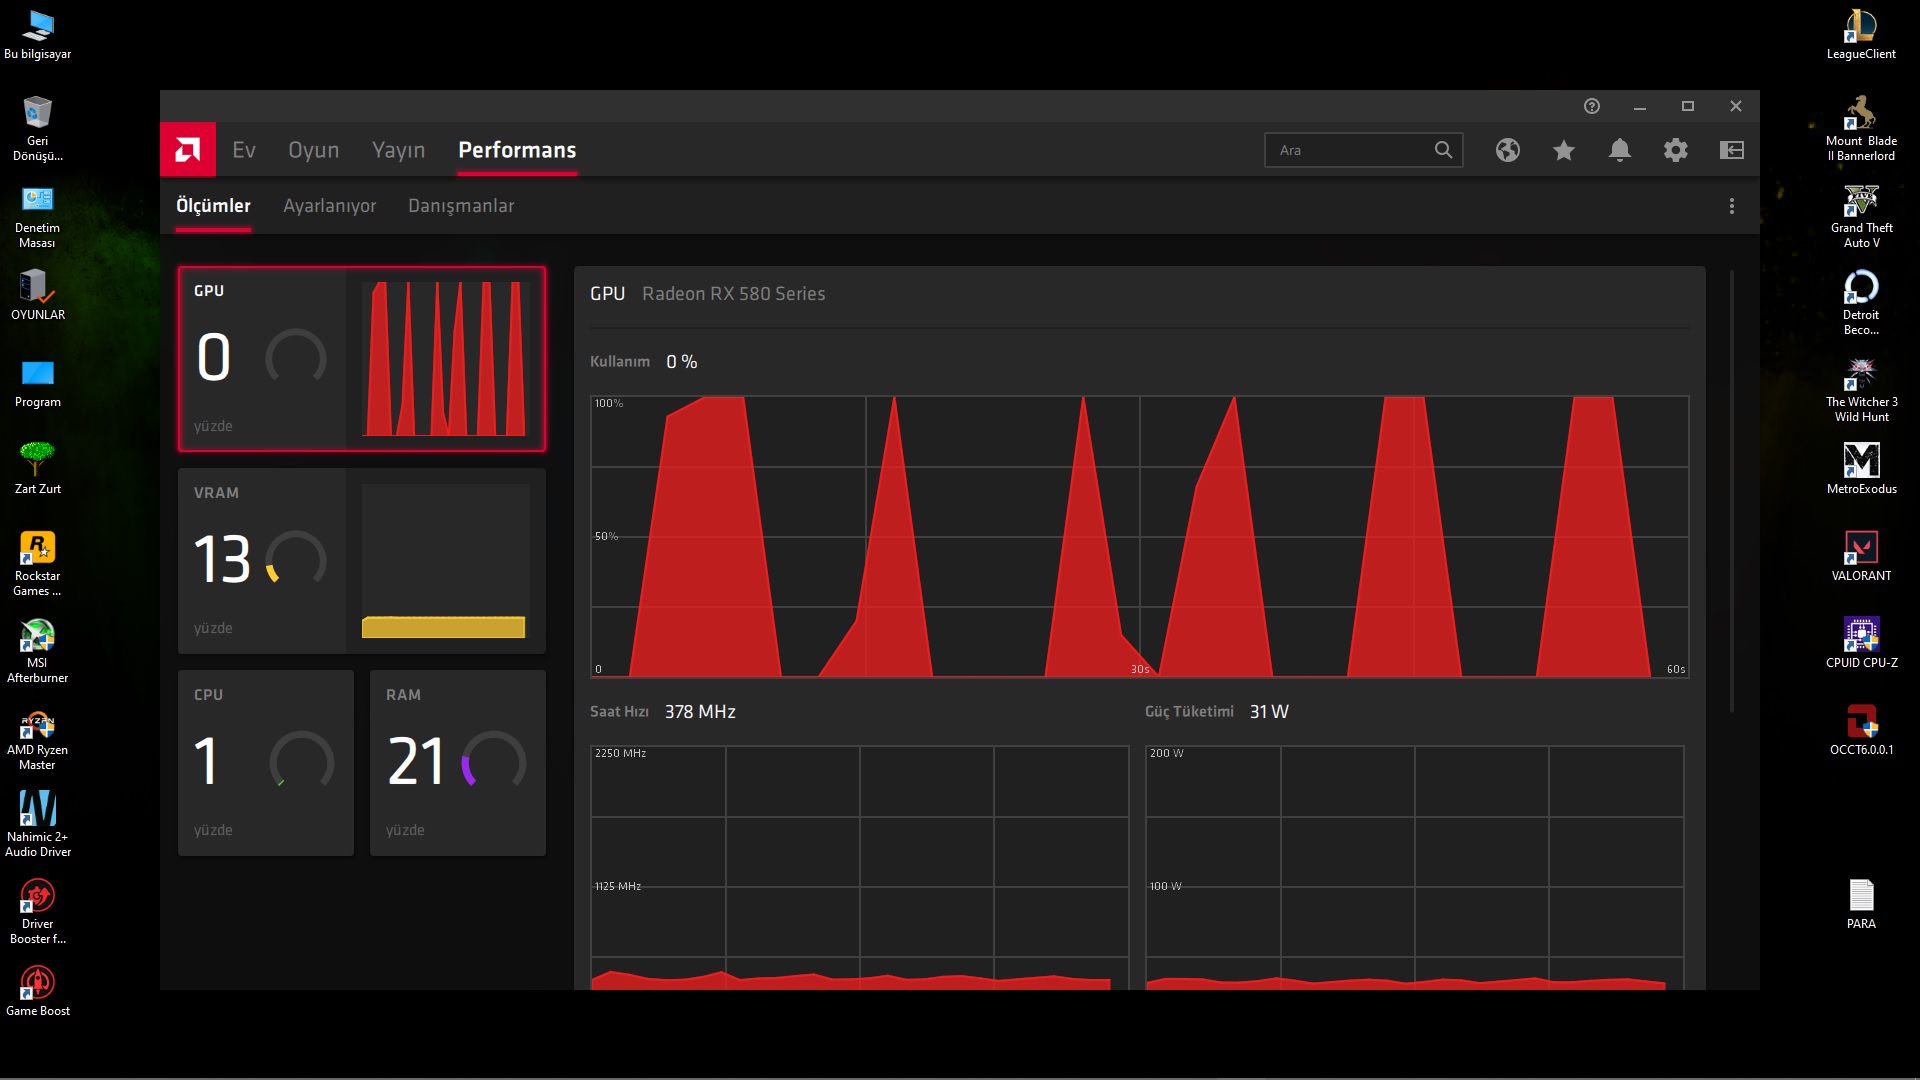Image resolution: width=1920 pixels, height=1080 pixels.
Task: Click the Saat Hızı clock speed graph
Action: [859, 868]
